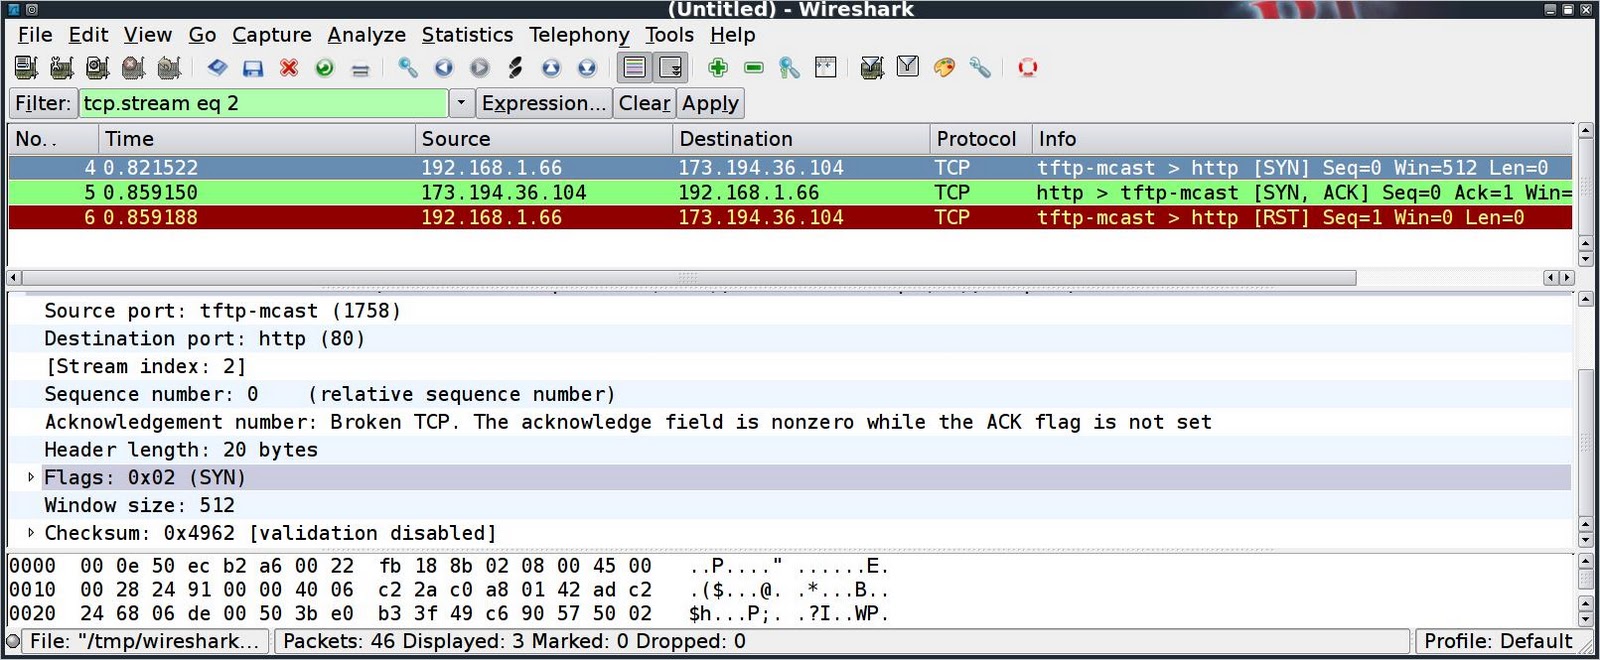This screenshot has width=1600, height=660.
Task: Go back in packet history
Action: click(444, 68)
